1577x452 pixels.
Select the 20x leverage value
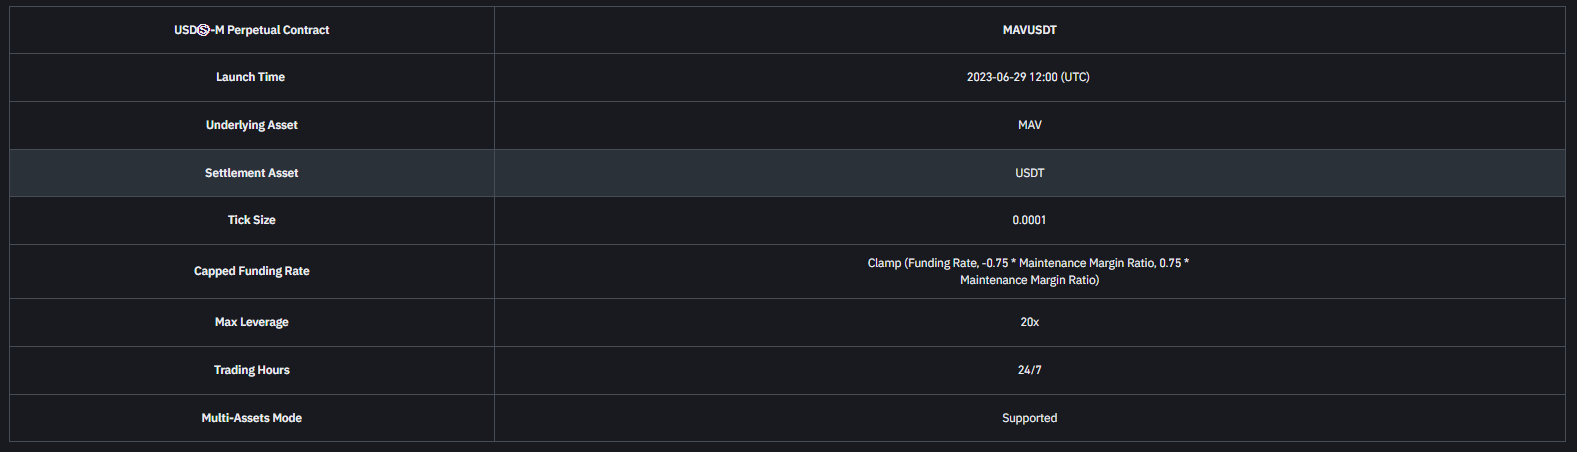coord(1029,322)
